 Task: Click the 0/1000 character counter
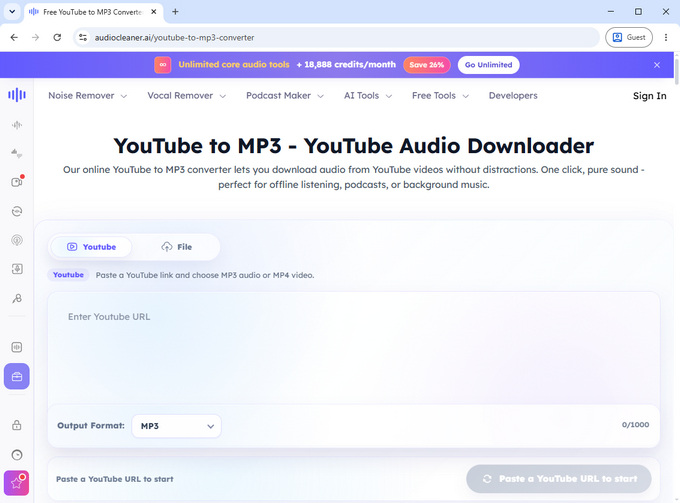point(635,425)
